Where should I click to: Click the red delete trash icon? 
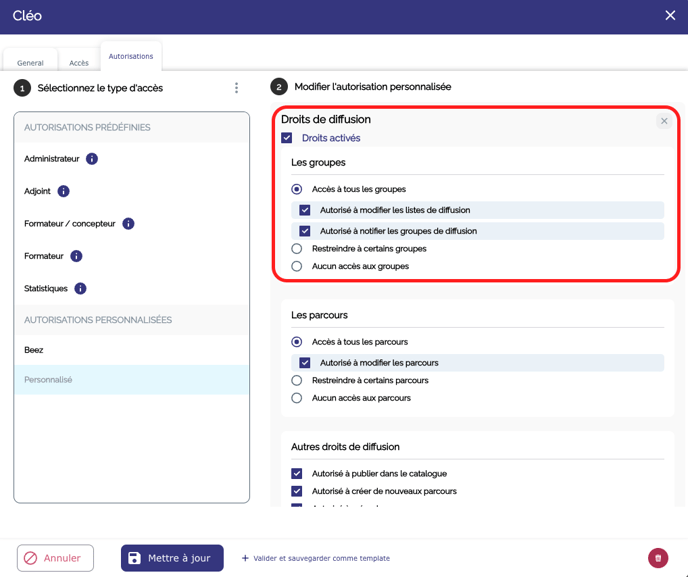pyautogui.click(x=657, y=558)
